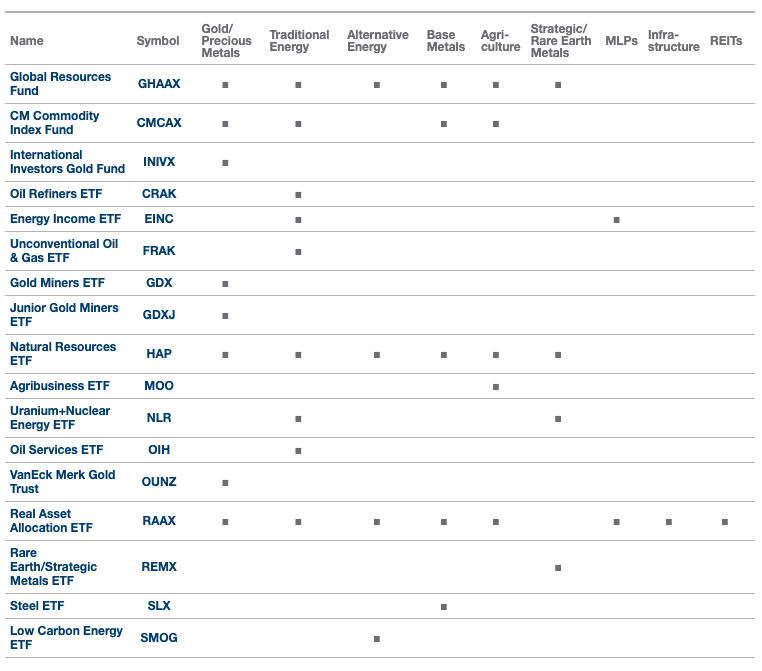762x671 pixels.
Task: Click the GDX symbol
Action: pos(159,283)
